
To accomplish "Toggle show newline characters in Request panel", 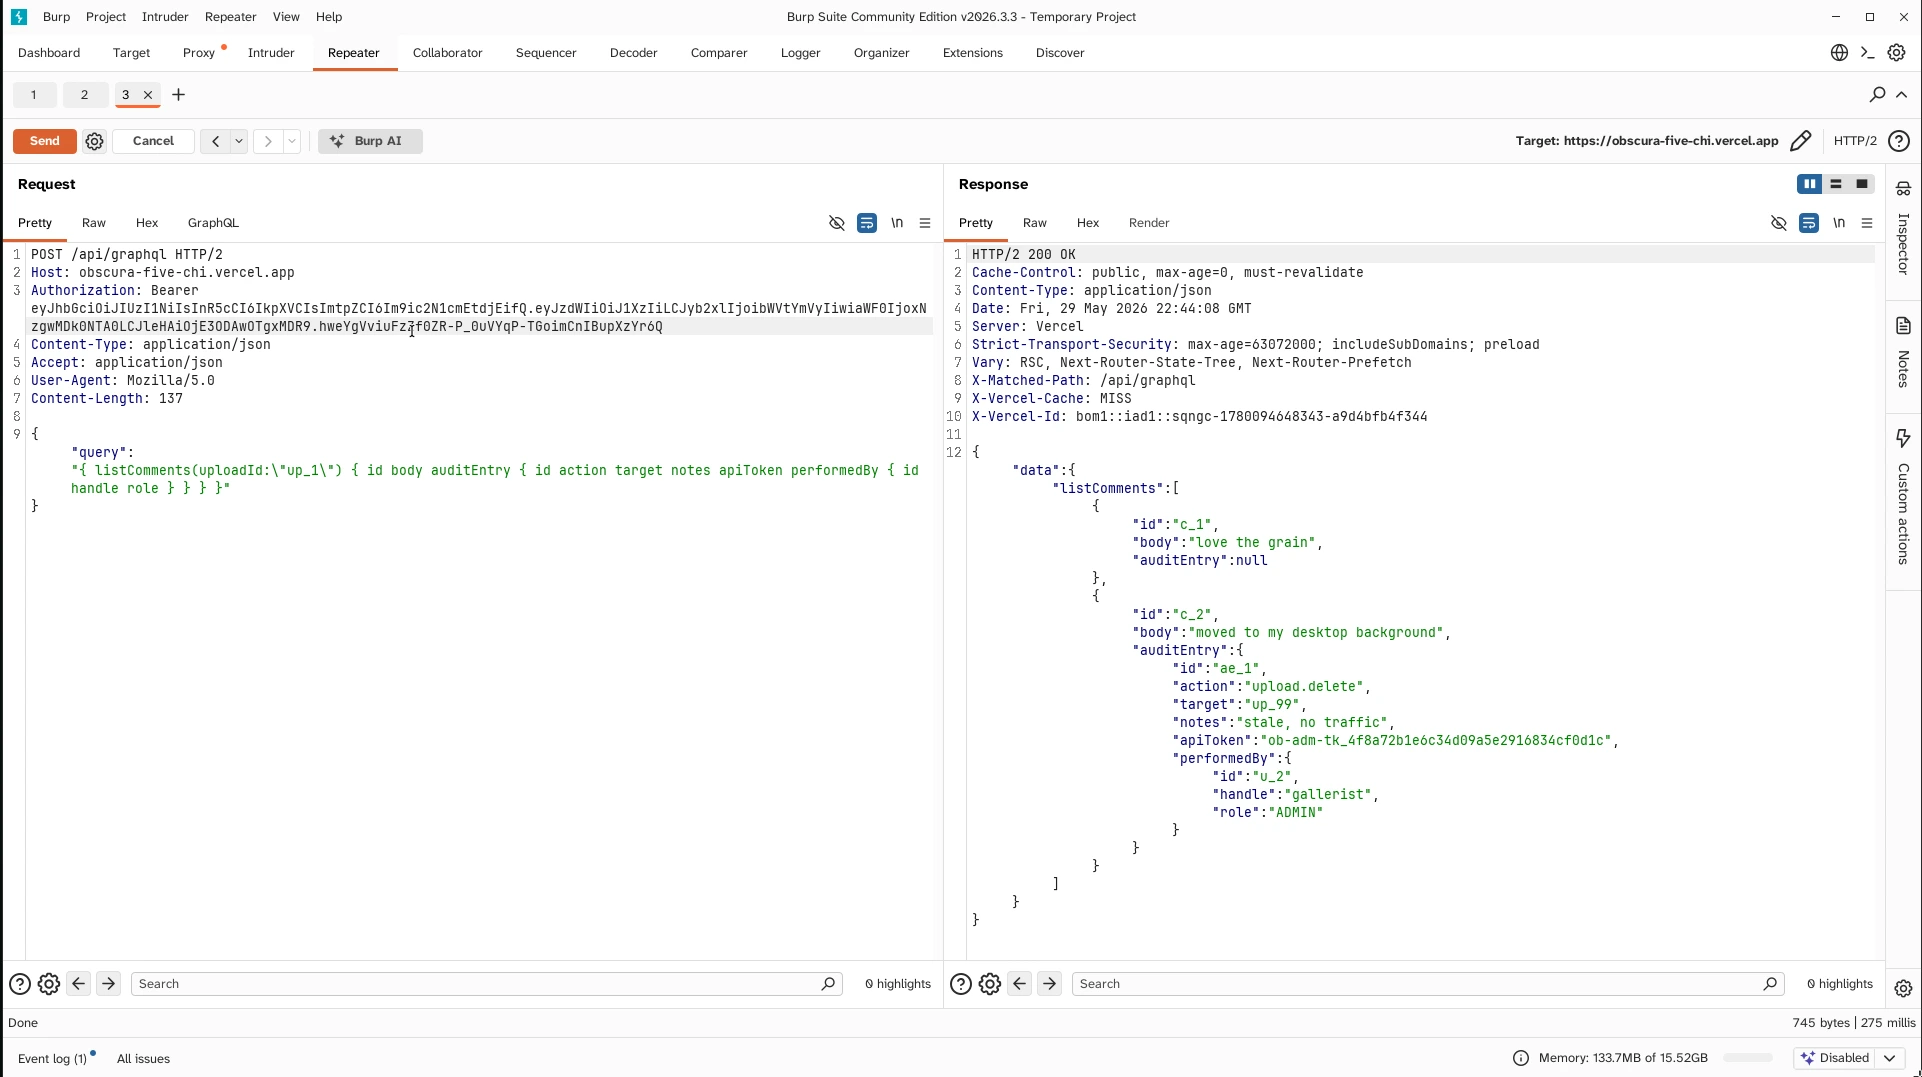I will (897, 223).
